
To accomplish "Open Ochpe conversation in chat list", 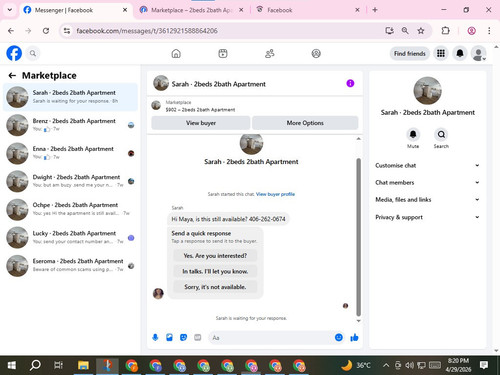I will pyautogui.click(x=70, y=209).
